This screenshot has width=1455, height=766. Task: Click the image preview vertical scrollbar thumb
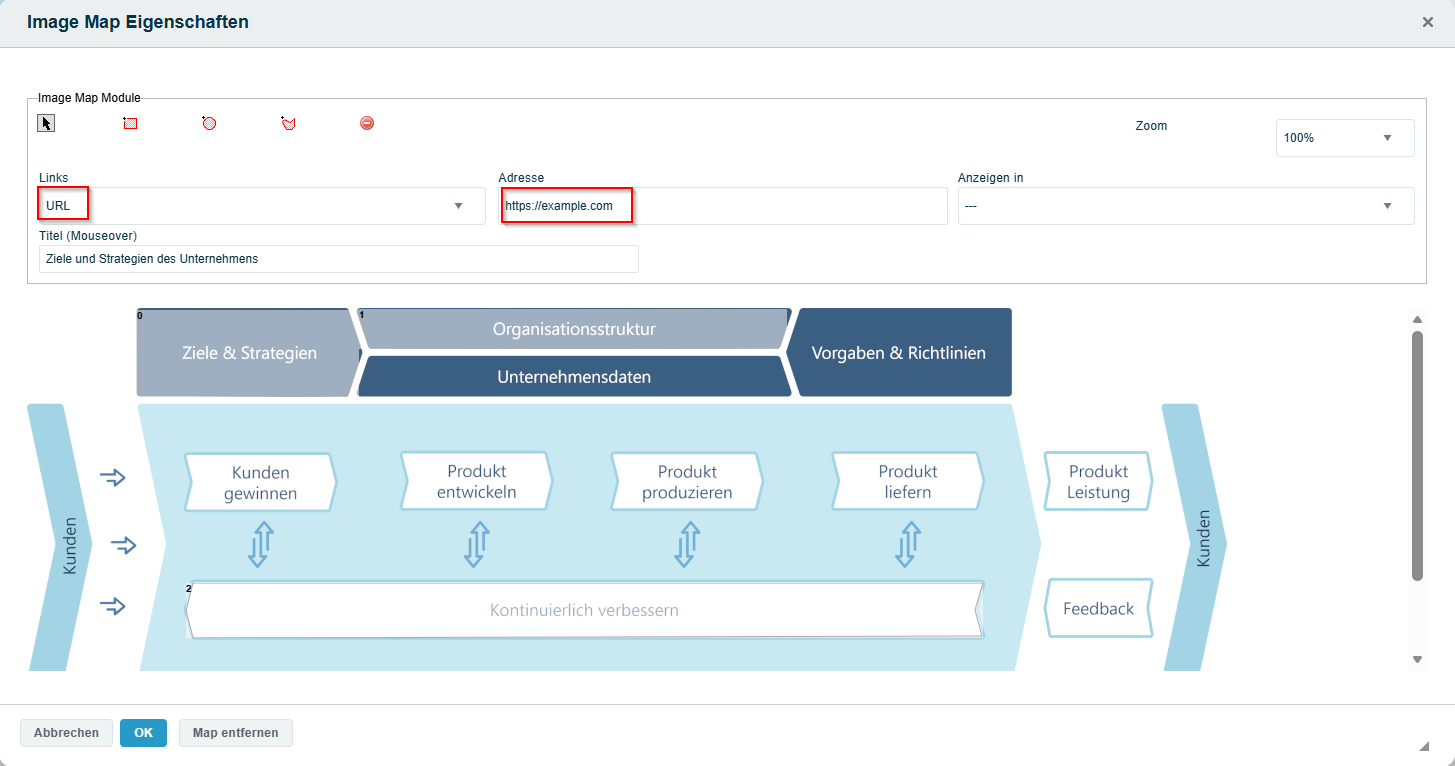click(x=1417, y=455)
